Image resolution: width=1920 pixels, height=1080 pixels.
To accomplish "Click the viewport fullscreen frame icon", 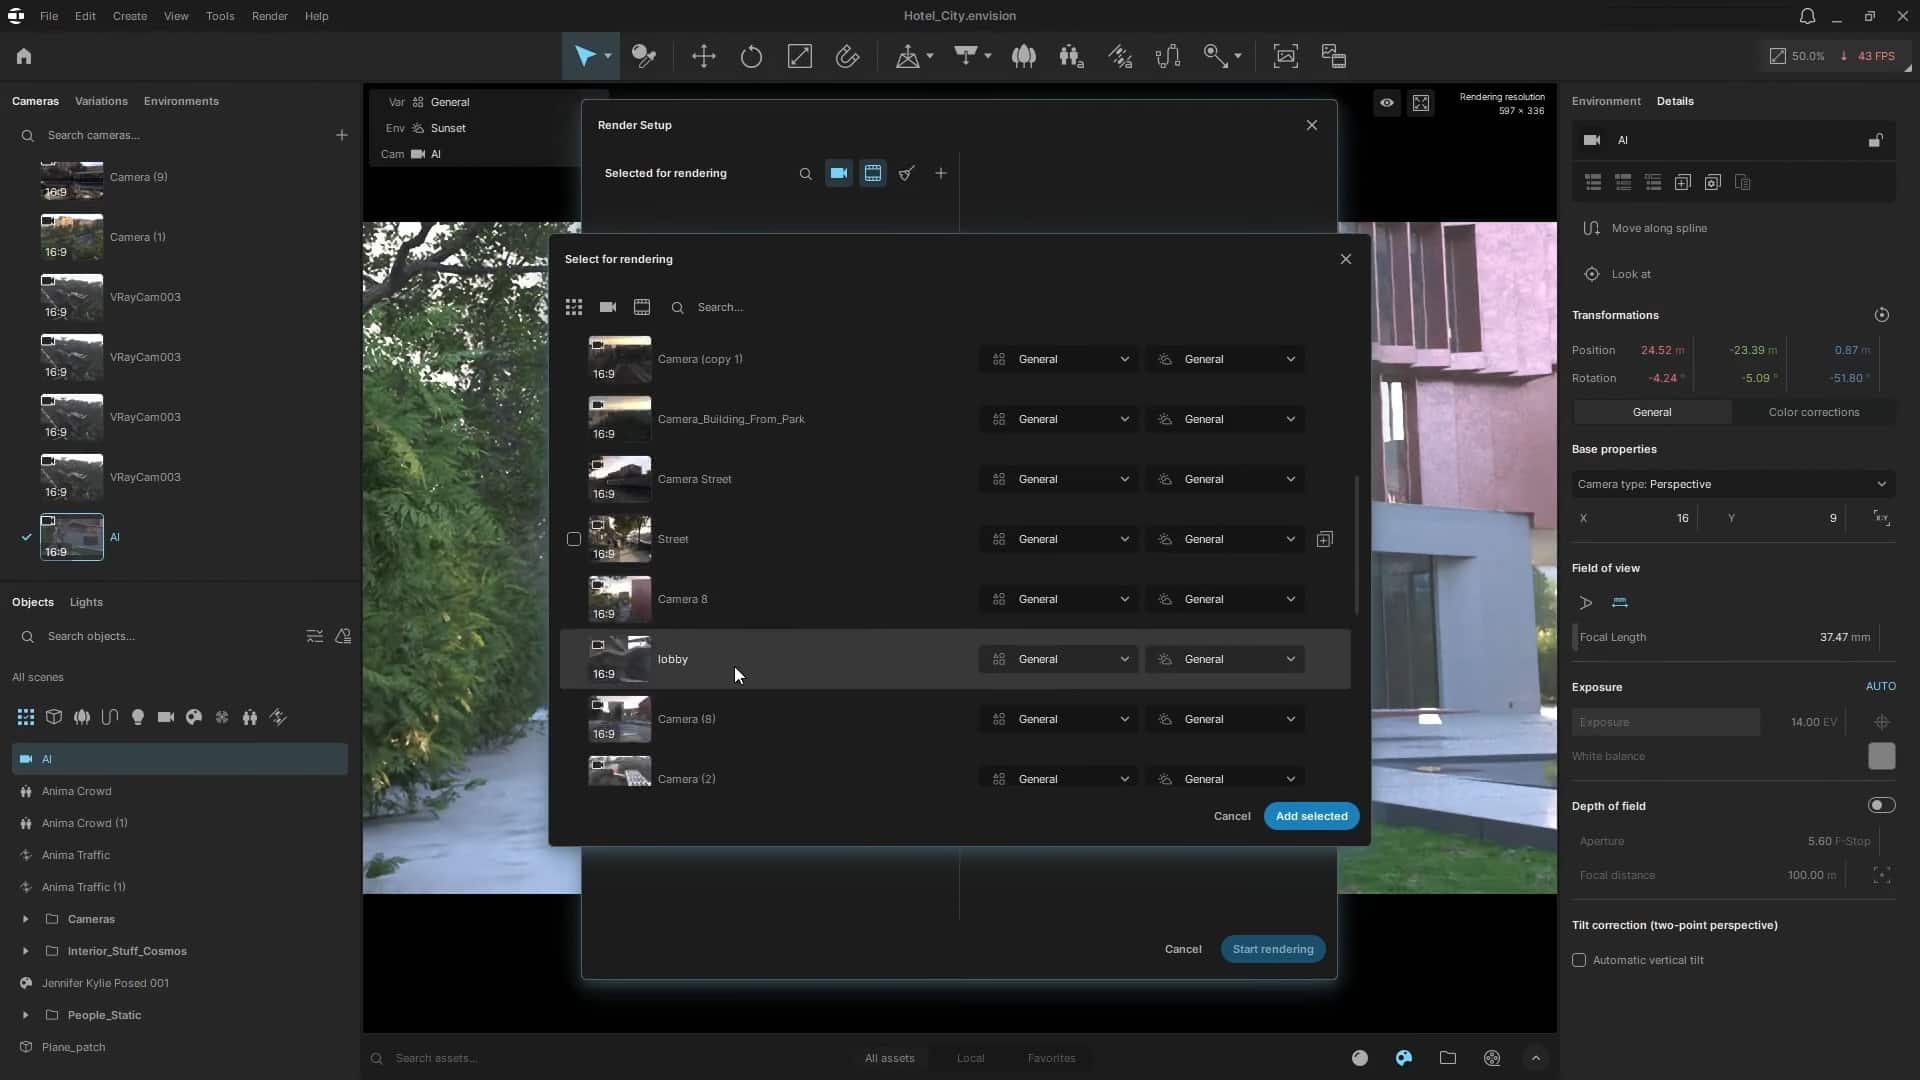I will pos(1421,103).
